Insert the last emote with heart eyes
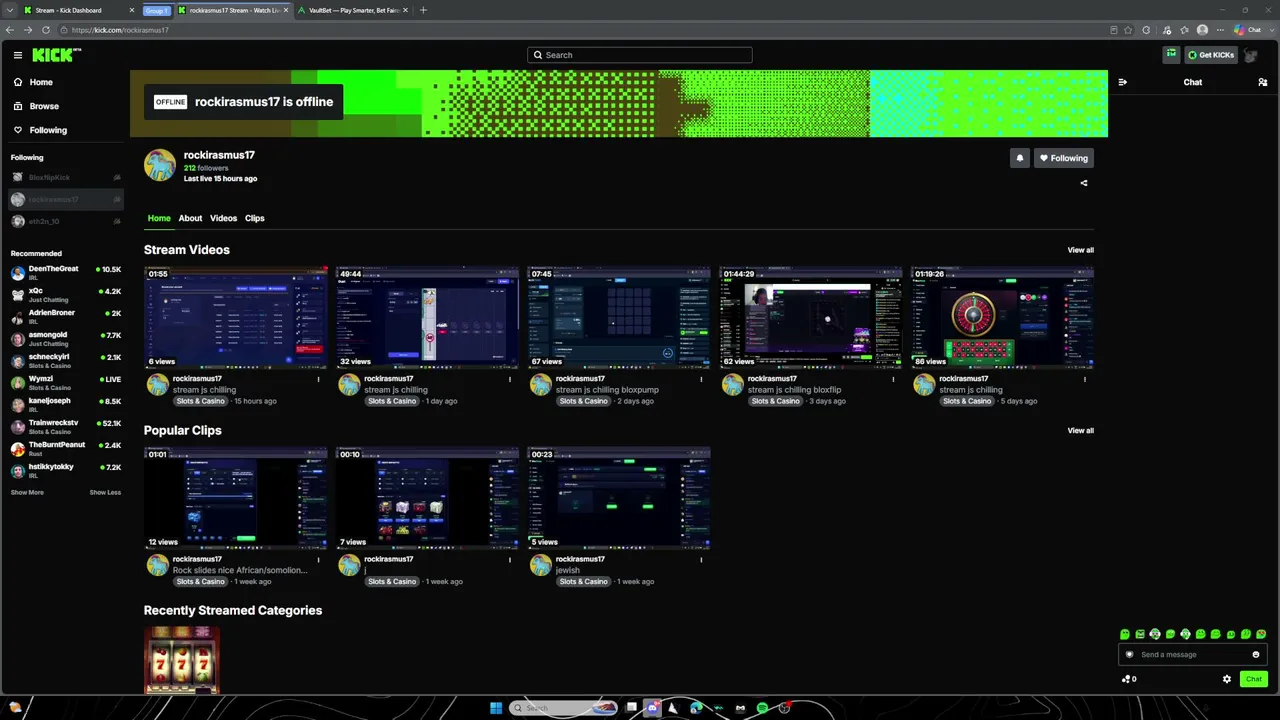 point(1261,634)
